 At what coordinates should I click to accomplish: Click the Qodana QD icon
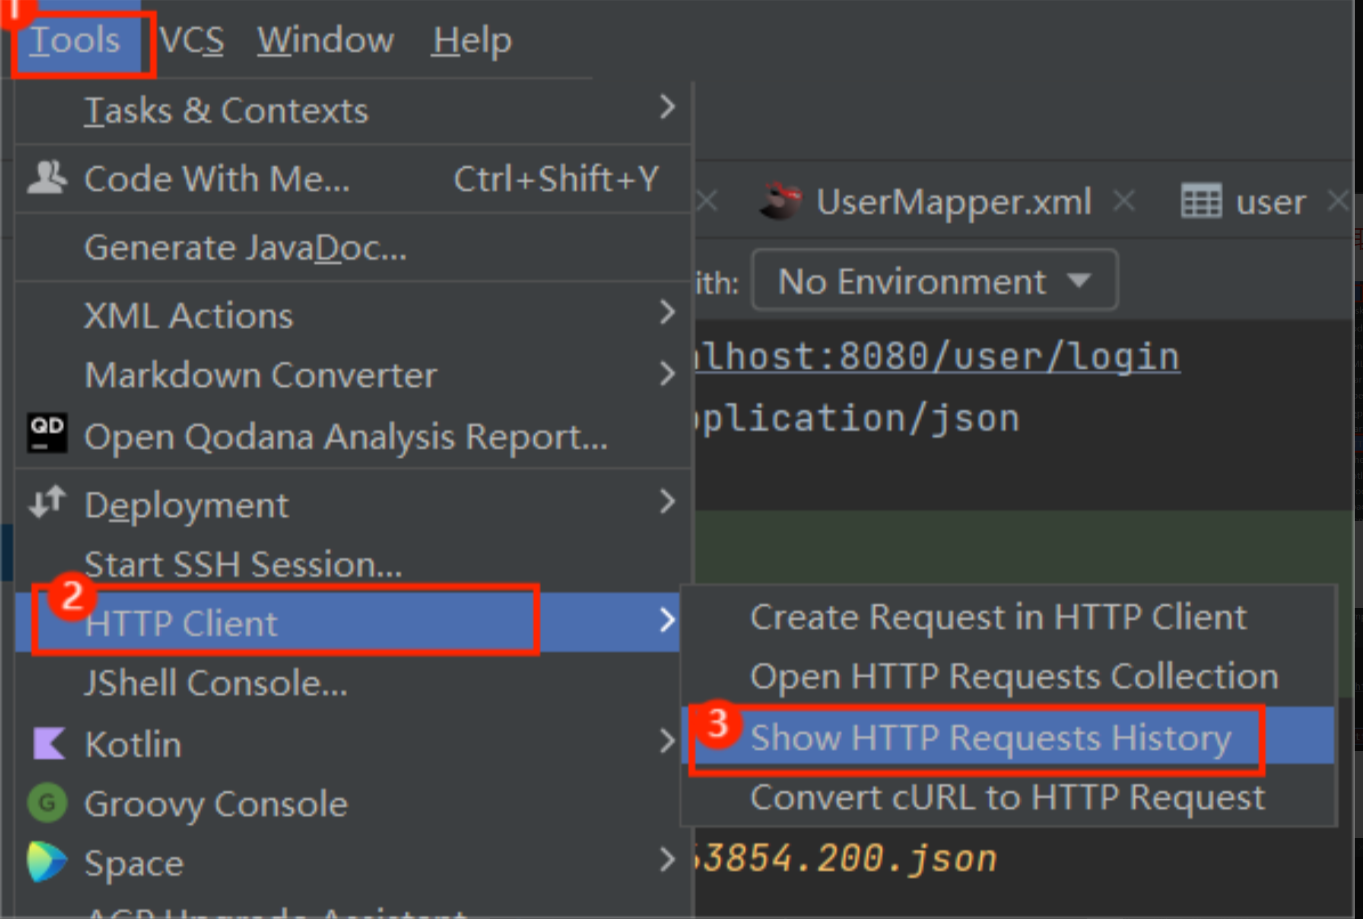(47, 434)
